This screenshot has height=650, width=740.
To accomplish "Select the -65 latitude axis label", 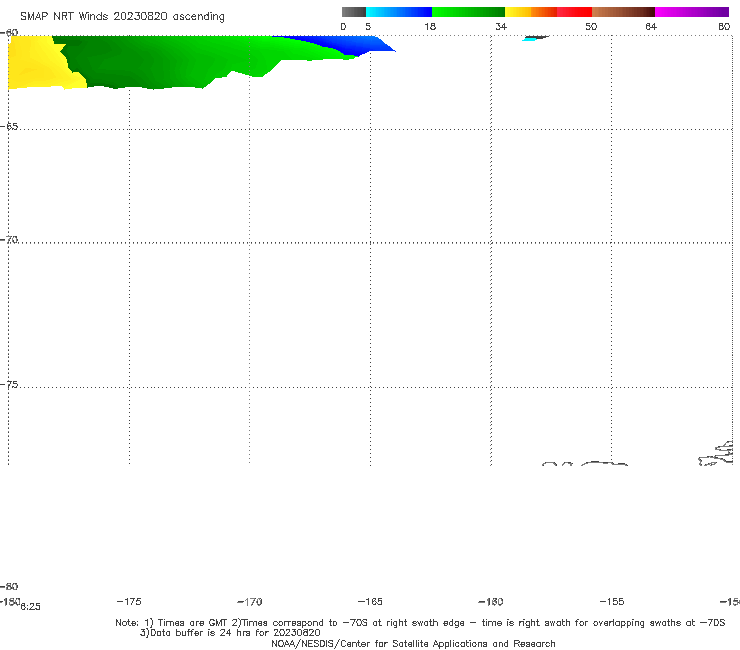I will [x=9, y=126].
